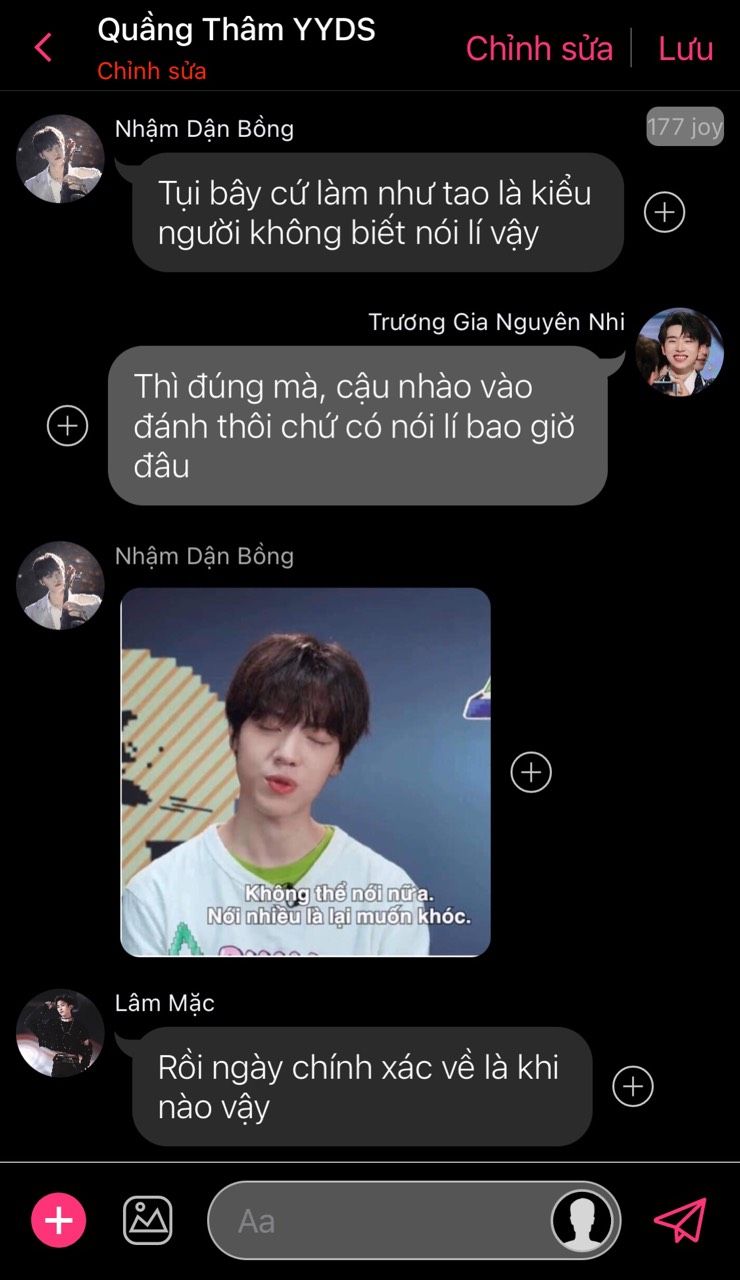Select the "Rồi ngày chính xác về" message bubble
The width and height of the screenshot is (740, 1280).
tap(362, 1087)
